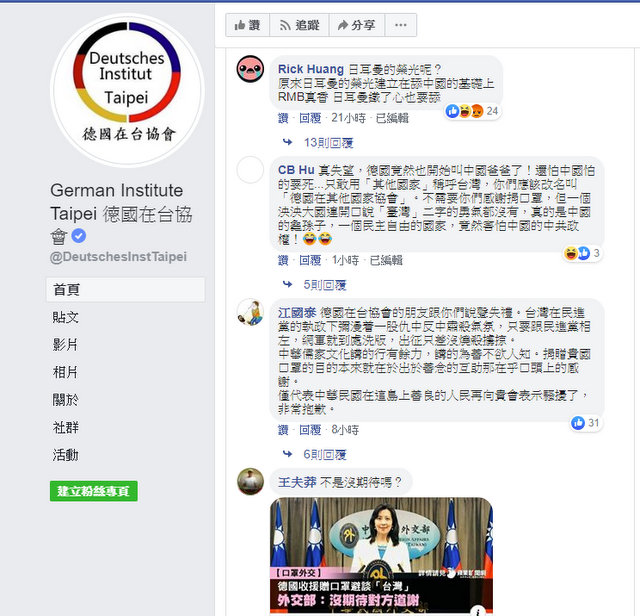This screenshot has width=640, height=616.
Task: Go to 貼文 section in sidebar
Action: 65,317
